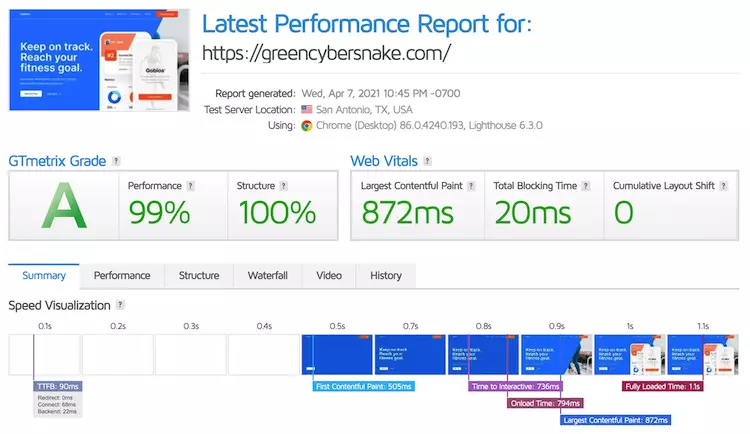Select the Video tab
The width and height of the screenshot is (750, 434).
(x=329, y=276)
